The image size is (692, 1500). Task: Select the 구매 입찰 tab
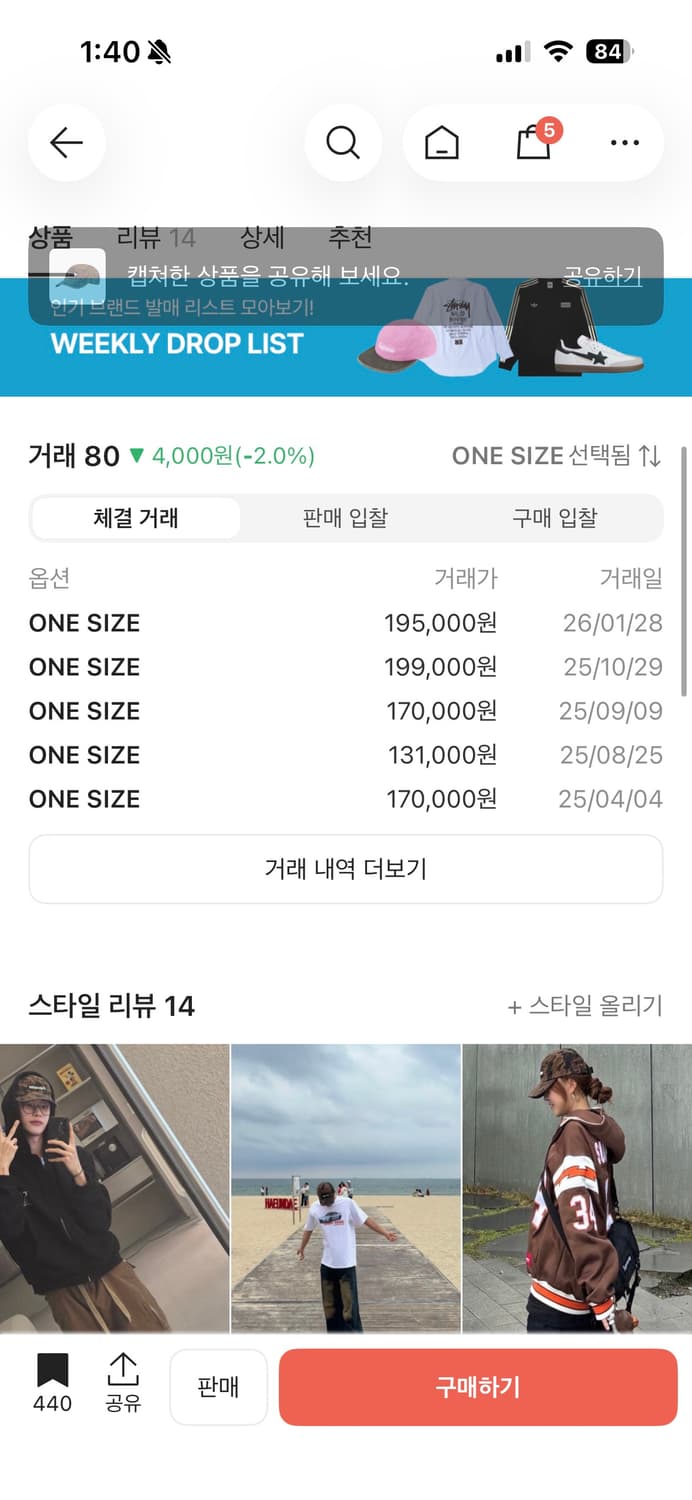coord(553,518)
